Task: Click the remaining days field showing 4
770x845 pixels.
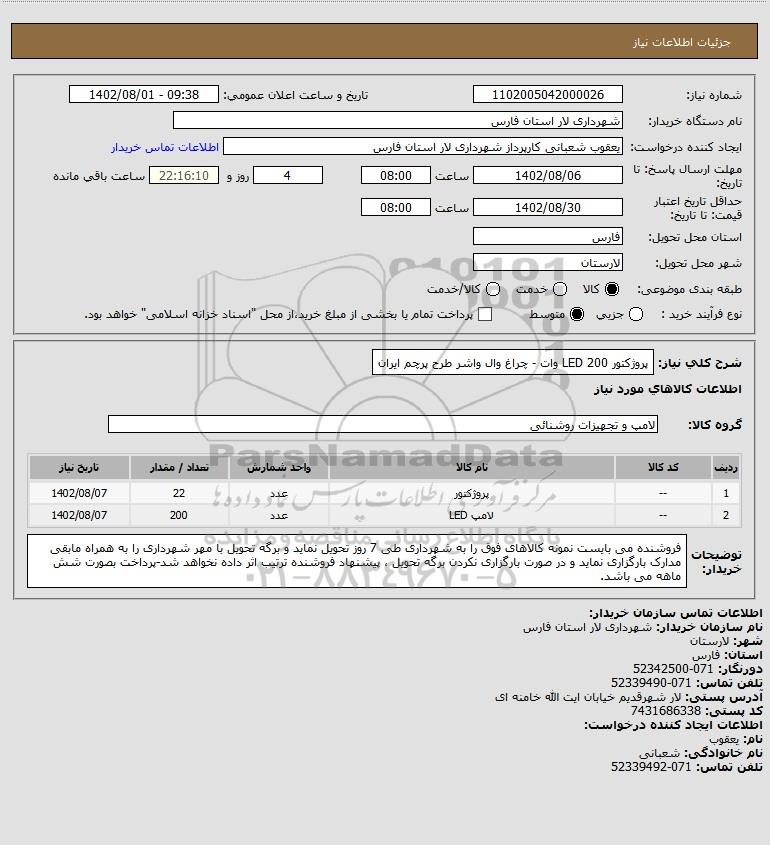Action: [288, 175]
